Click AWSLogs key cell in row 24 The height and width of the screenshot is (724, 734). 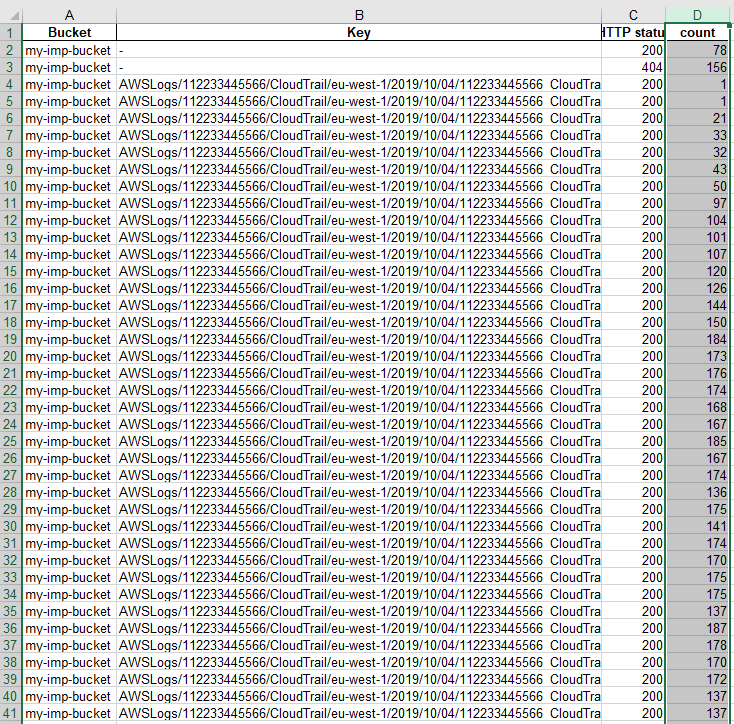click(359, 424)
